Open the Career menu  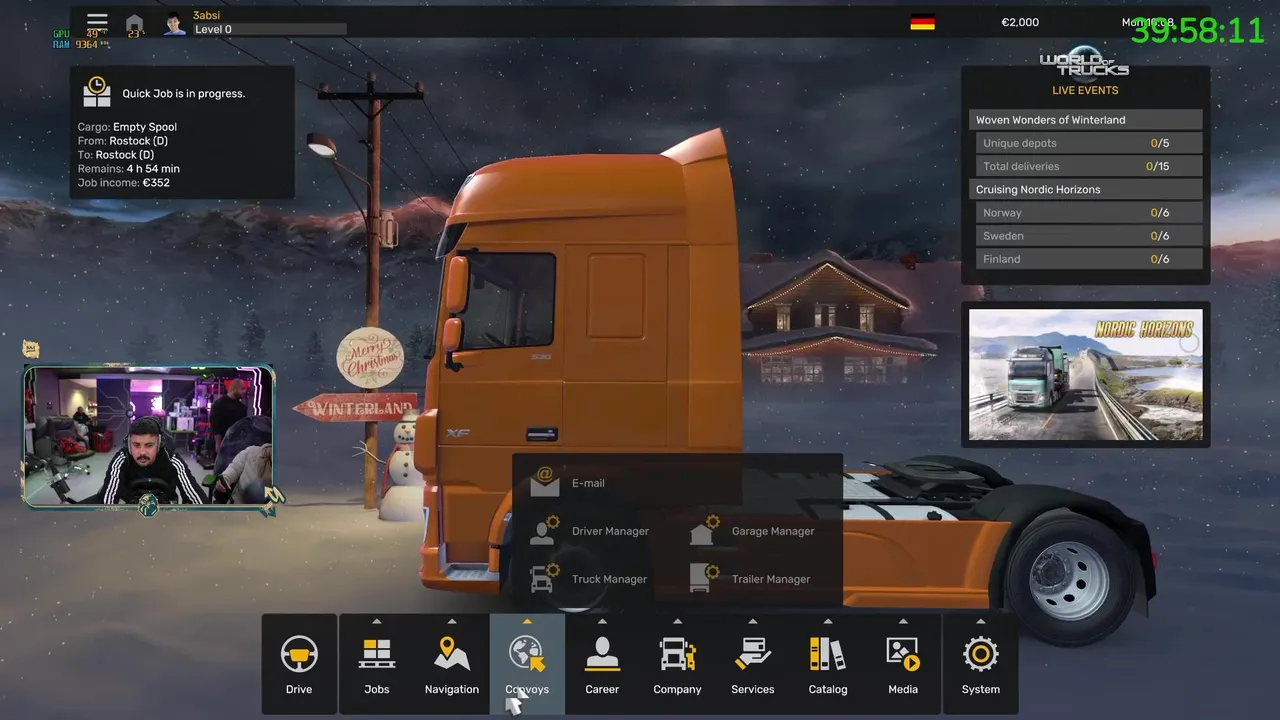pyautogui.click(x=602, y=664)
